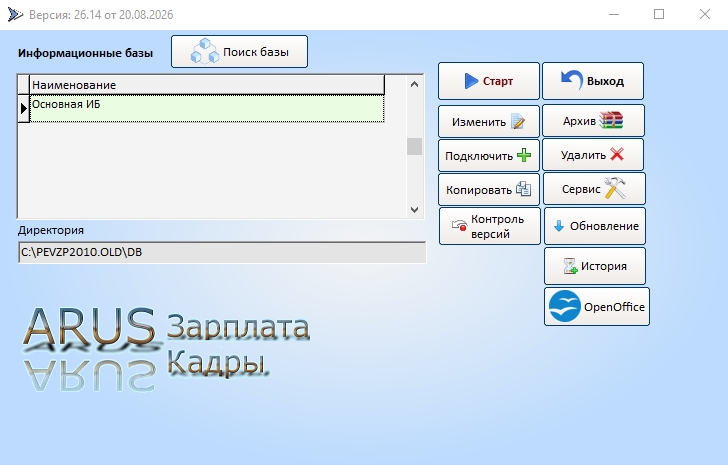
Task: Click the Подключить button label
Action: pos(479,156)
